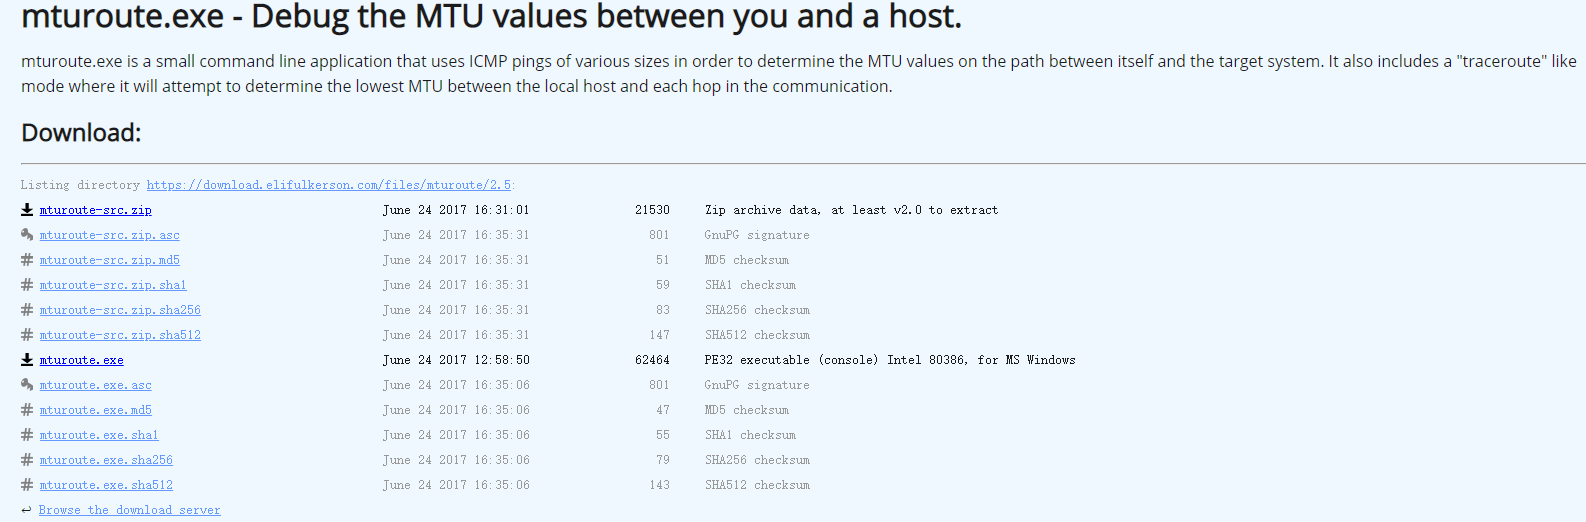Follow Browse the download server link
Screen dimensions: 1586x522
(x=129, y=510)
